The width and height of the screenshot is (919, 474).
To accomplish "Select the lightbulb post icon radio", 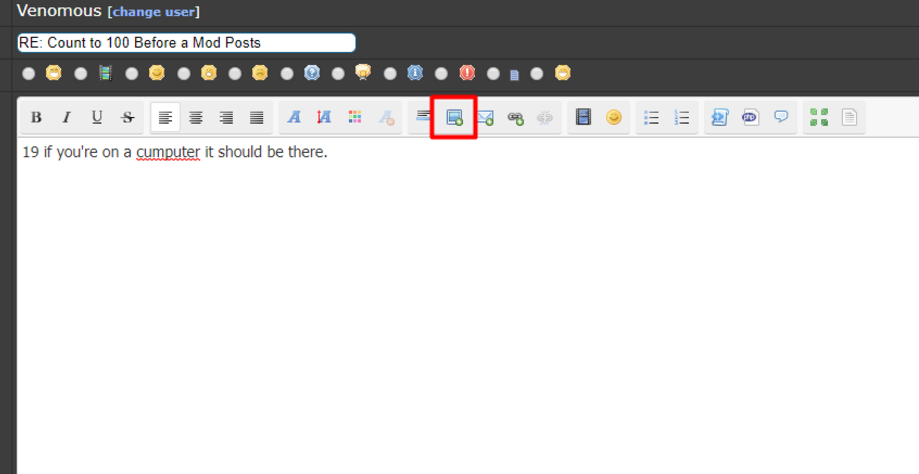I will tap(338, 73).
